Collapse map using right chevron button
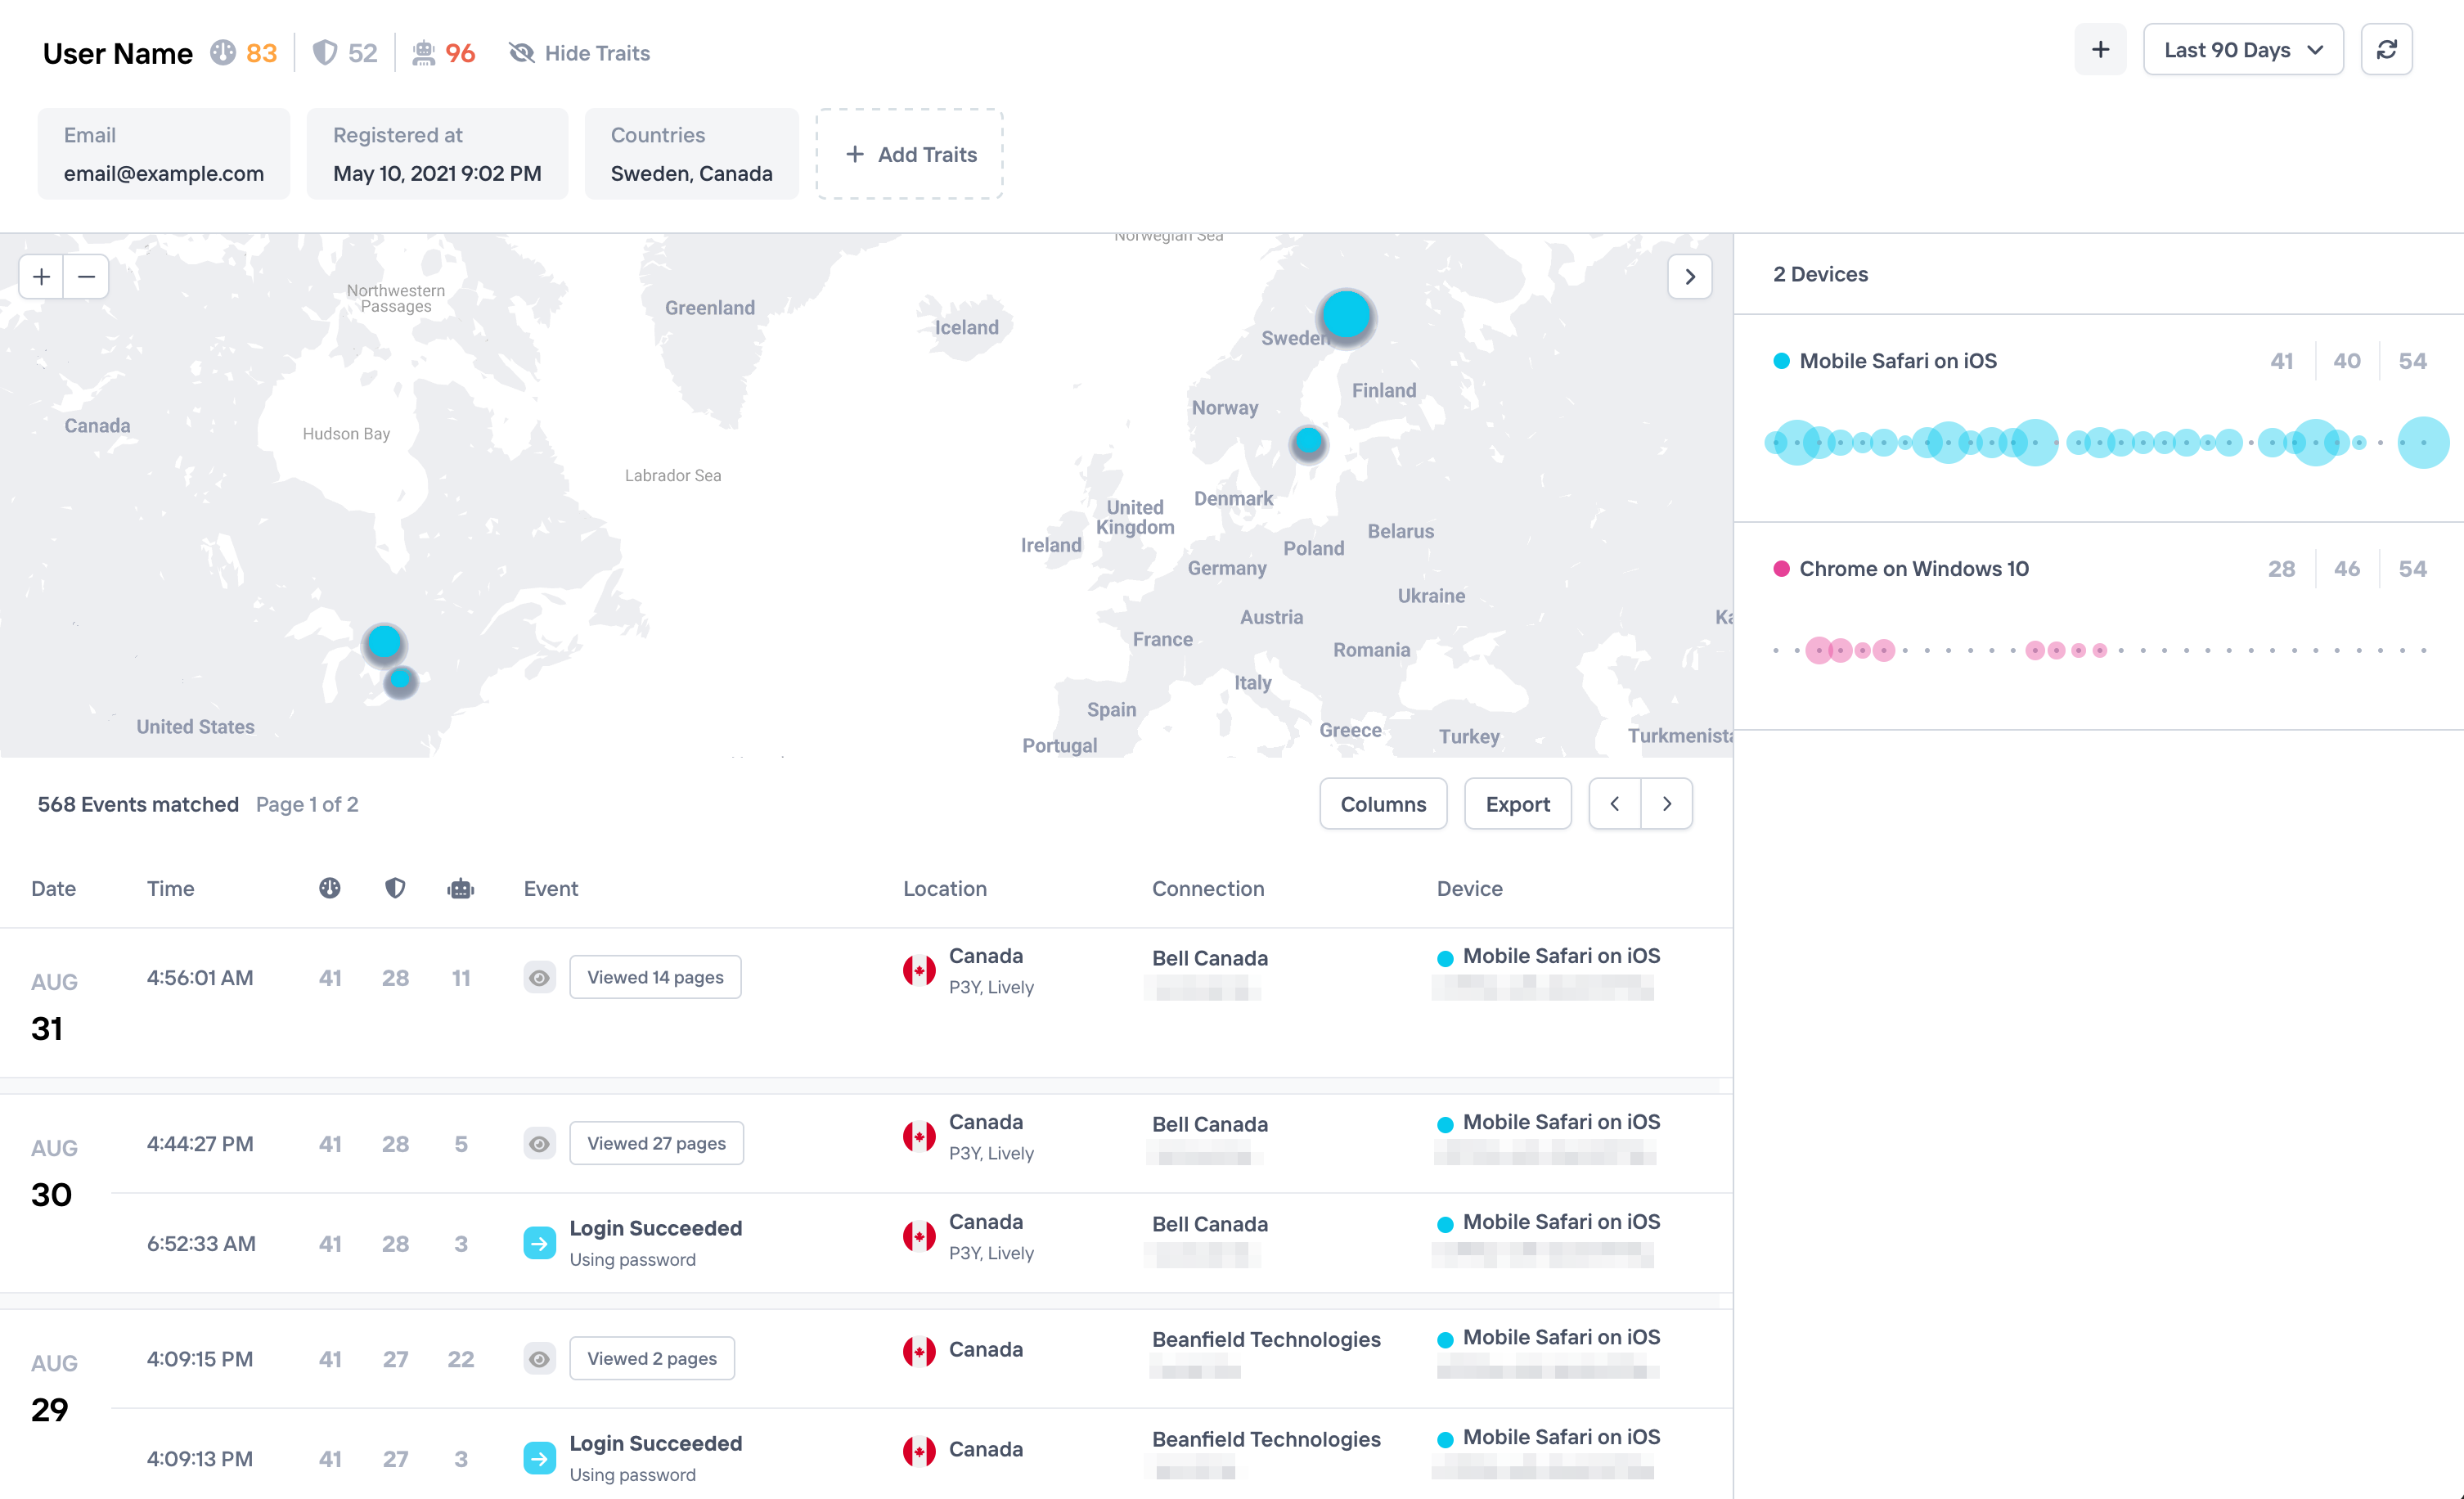Viewport: 2464px width, 1499px height. 1689,277
